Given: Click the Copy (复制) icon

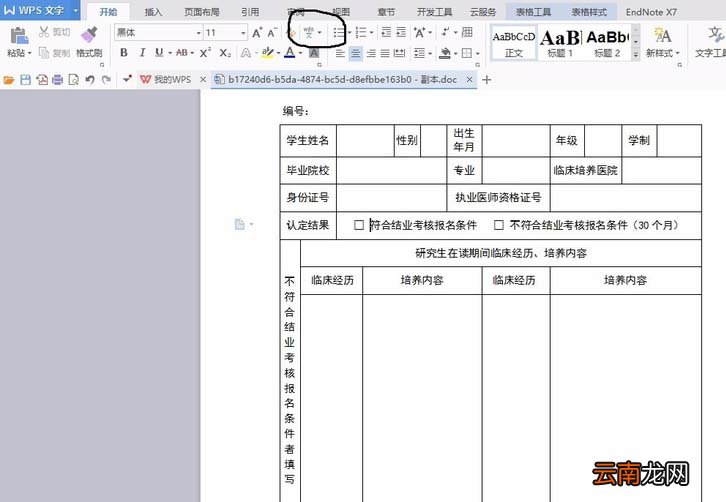Looking at the screenshot, I should pos(44,53).
